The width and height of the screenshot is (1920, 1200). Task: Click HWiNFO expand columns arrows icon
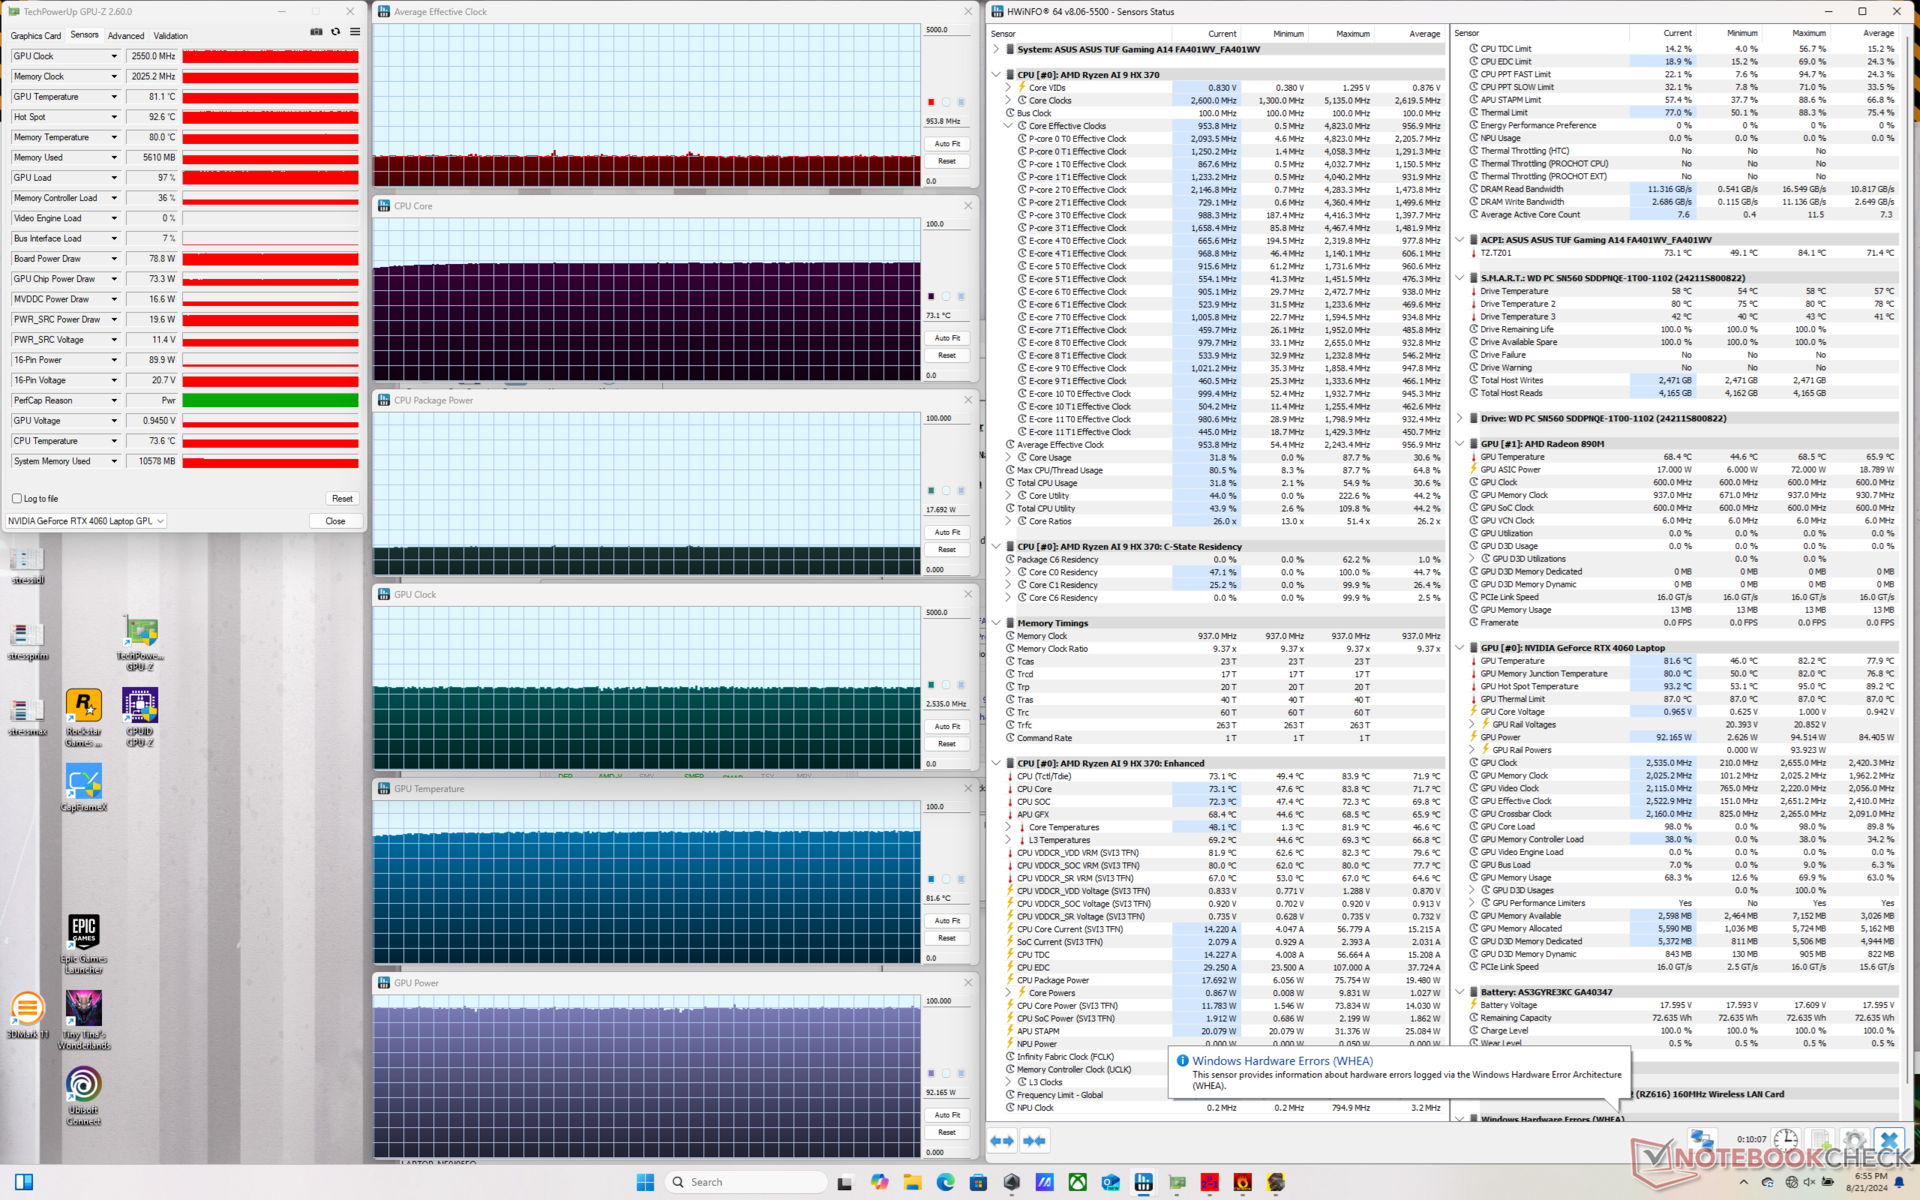[x=1002, y=1140]
